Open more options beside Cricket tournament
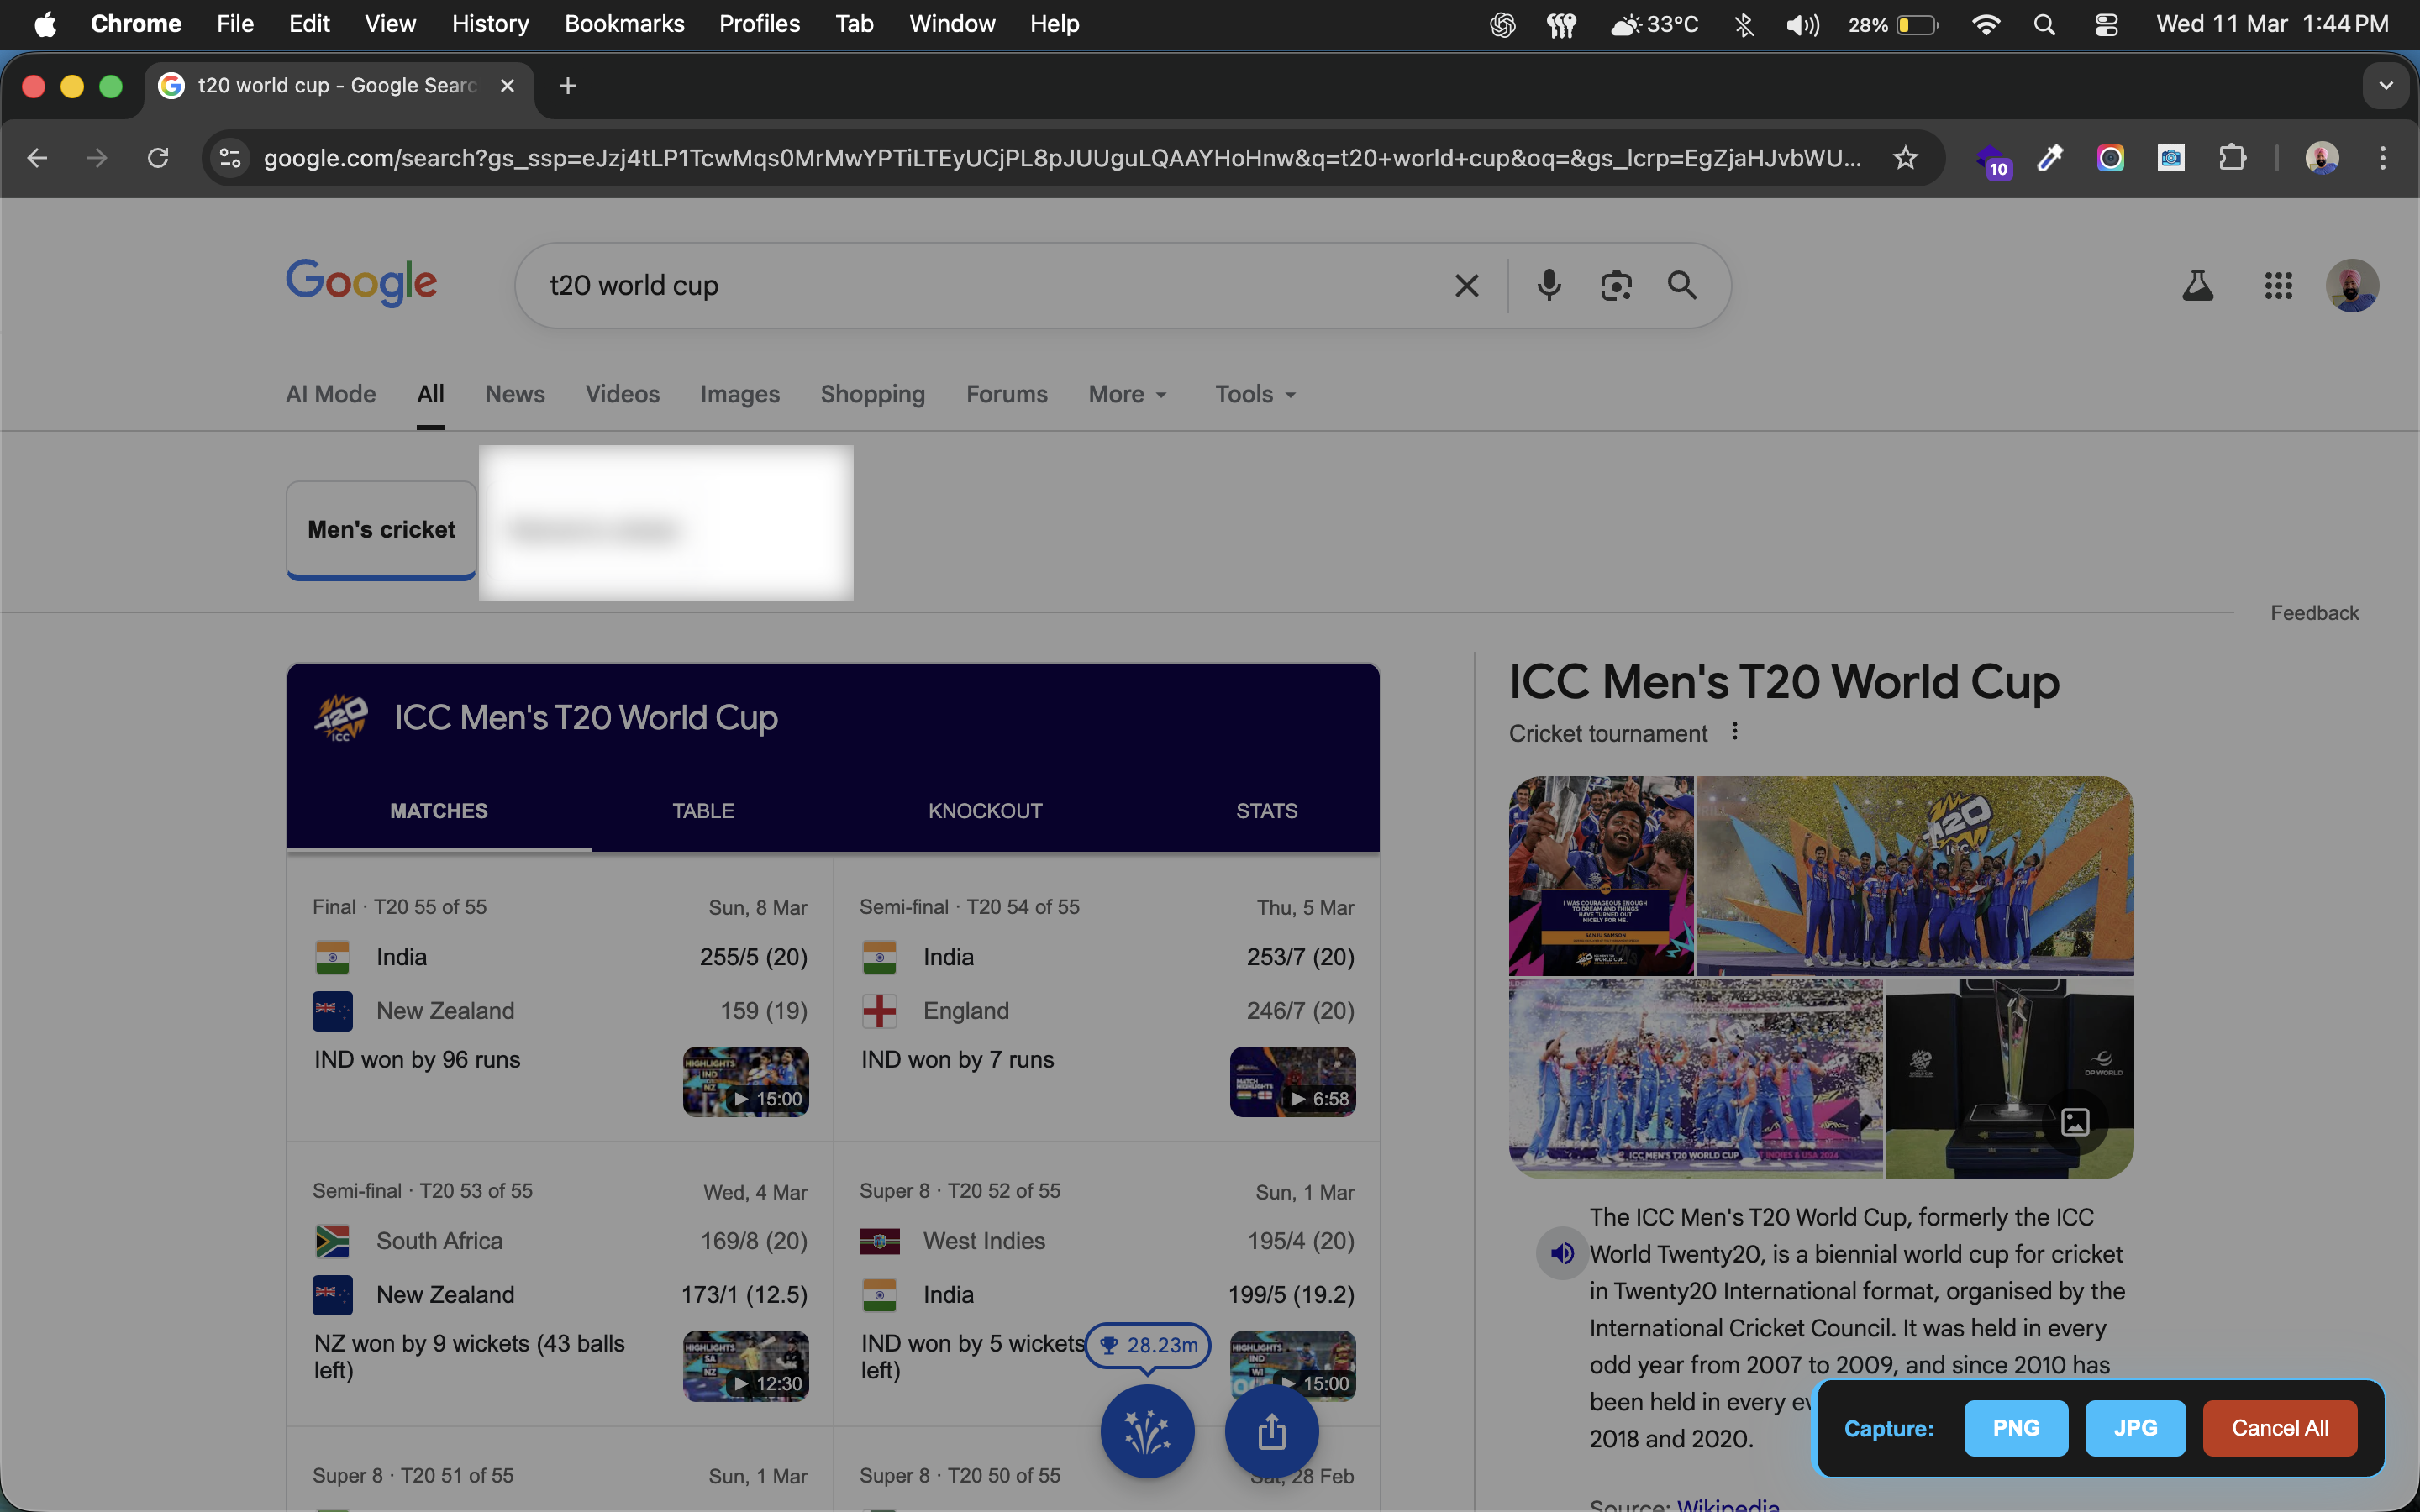2420x1512 pixels. point(1735,732)
